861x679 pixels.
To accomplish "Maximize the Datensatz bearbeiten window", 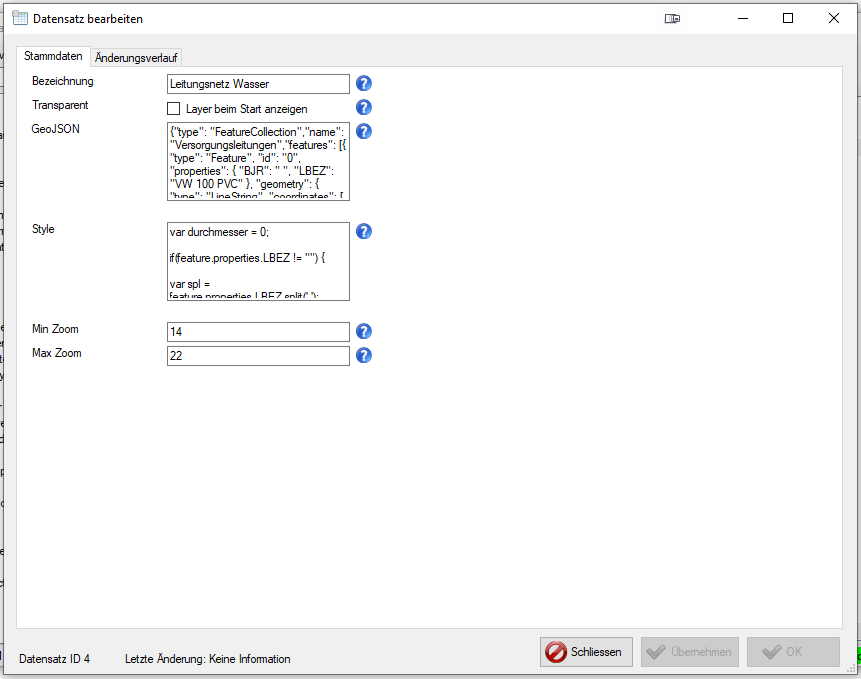I will tap(788, 18).
